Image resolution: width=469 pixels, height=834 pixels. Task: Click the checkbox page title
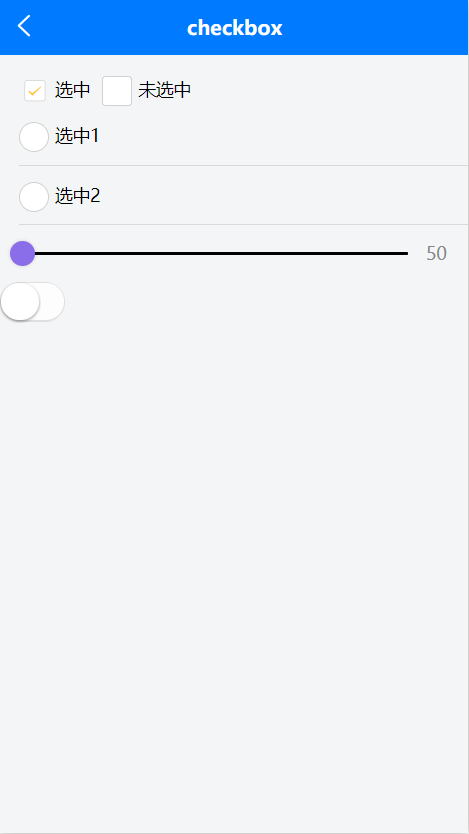pos(234,28)
